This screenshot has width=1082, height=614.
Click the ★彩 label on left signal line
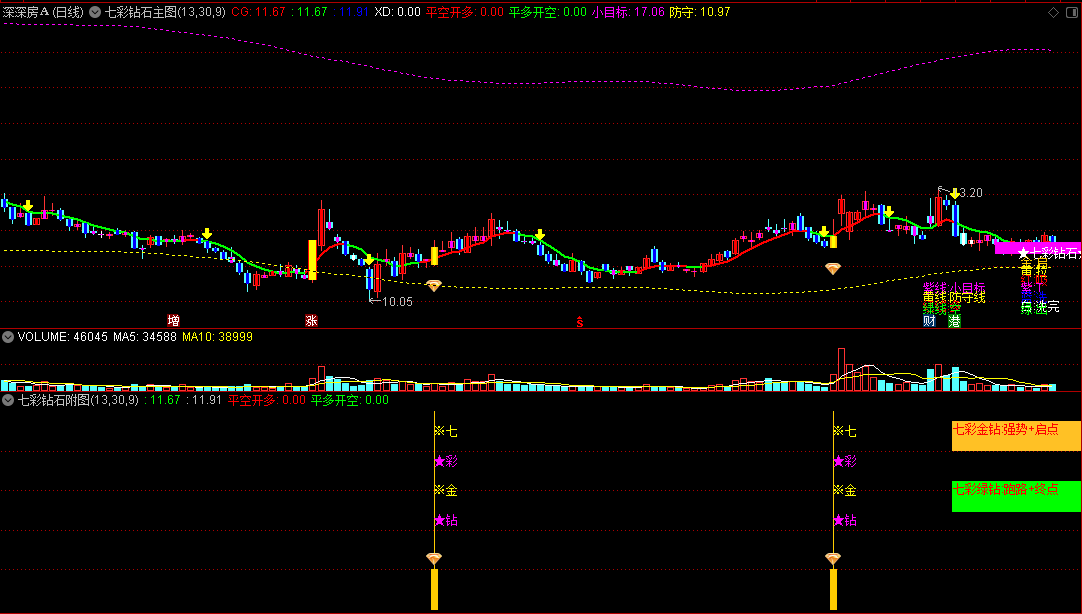(x=446, y=461)
